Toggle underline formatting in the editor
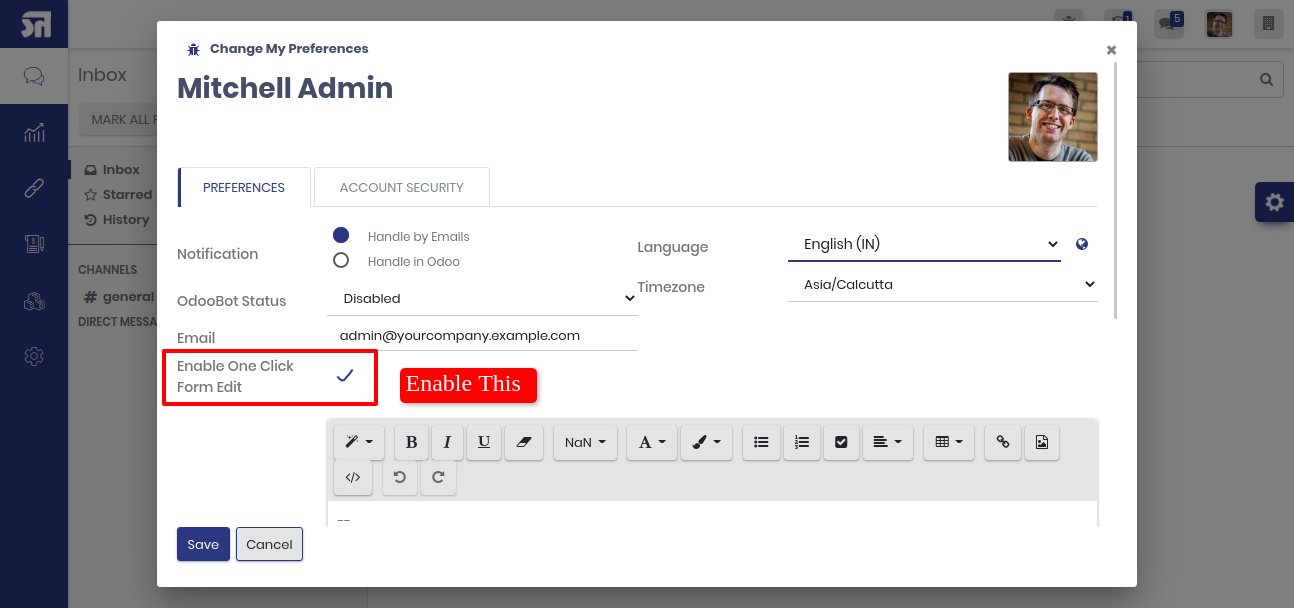 [484, 442]
